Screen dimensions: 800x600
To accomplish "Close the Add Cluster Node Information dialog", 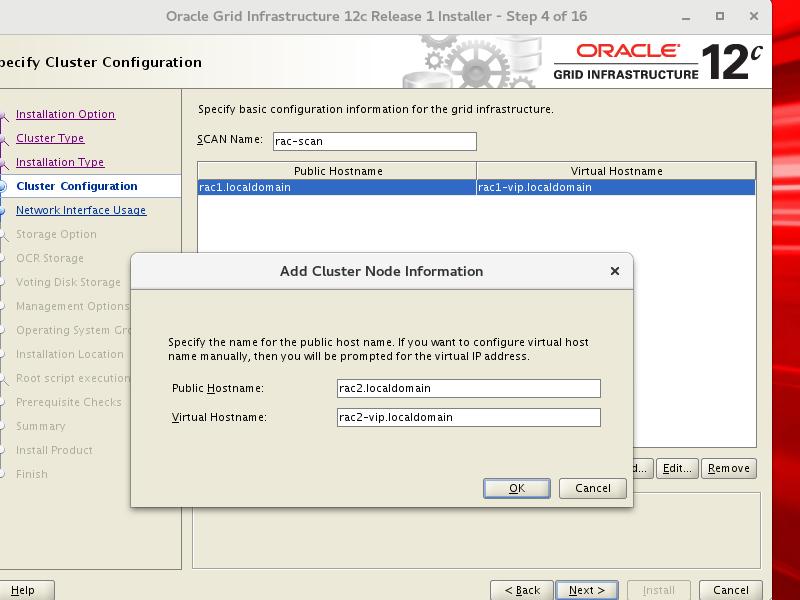I will (615, 271).
